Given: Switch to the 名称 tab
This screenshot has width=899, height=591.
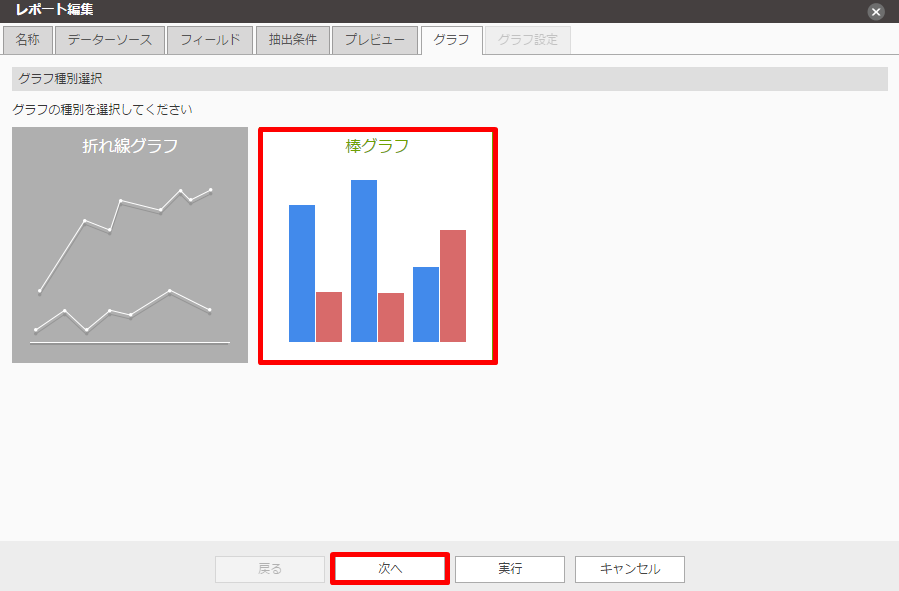Looking at the screenshot, I should [28, 40].
